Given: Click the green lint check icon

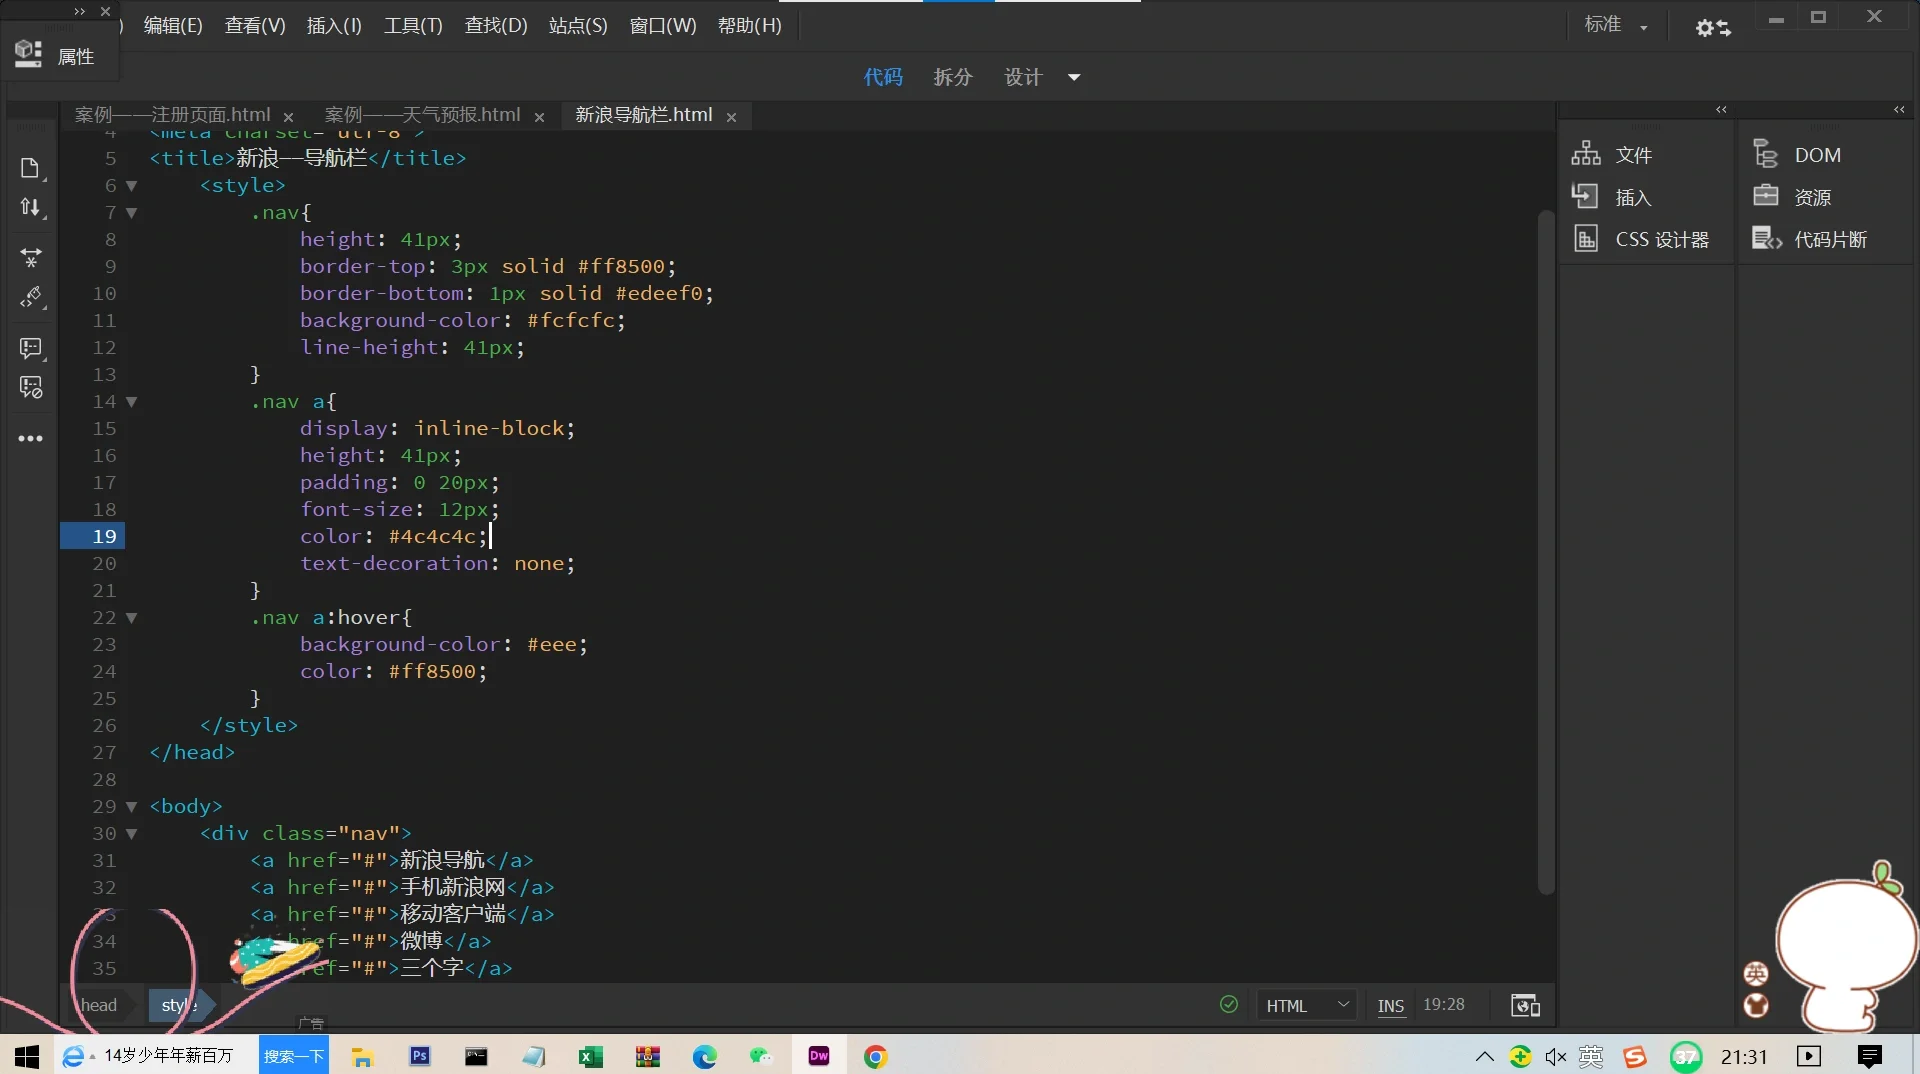Looking at the screenshot, I should click(1228, 1005).
